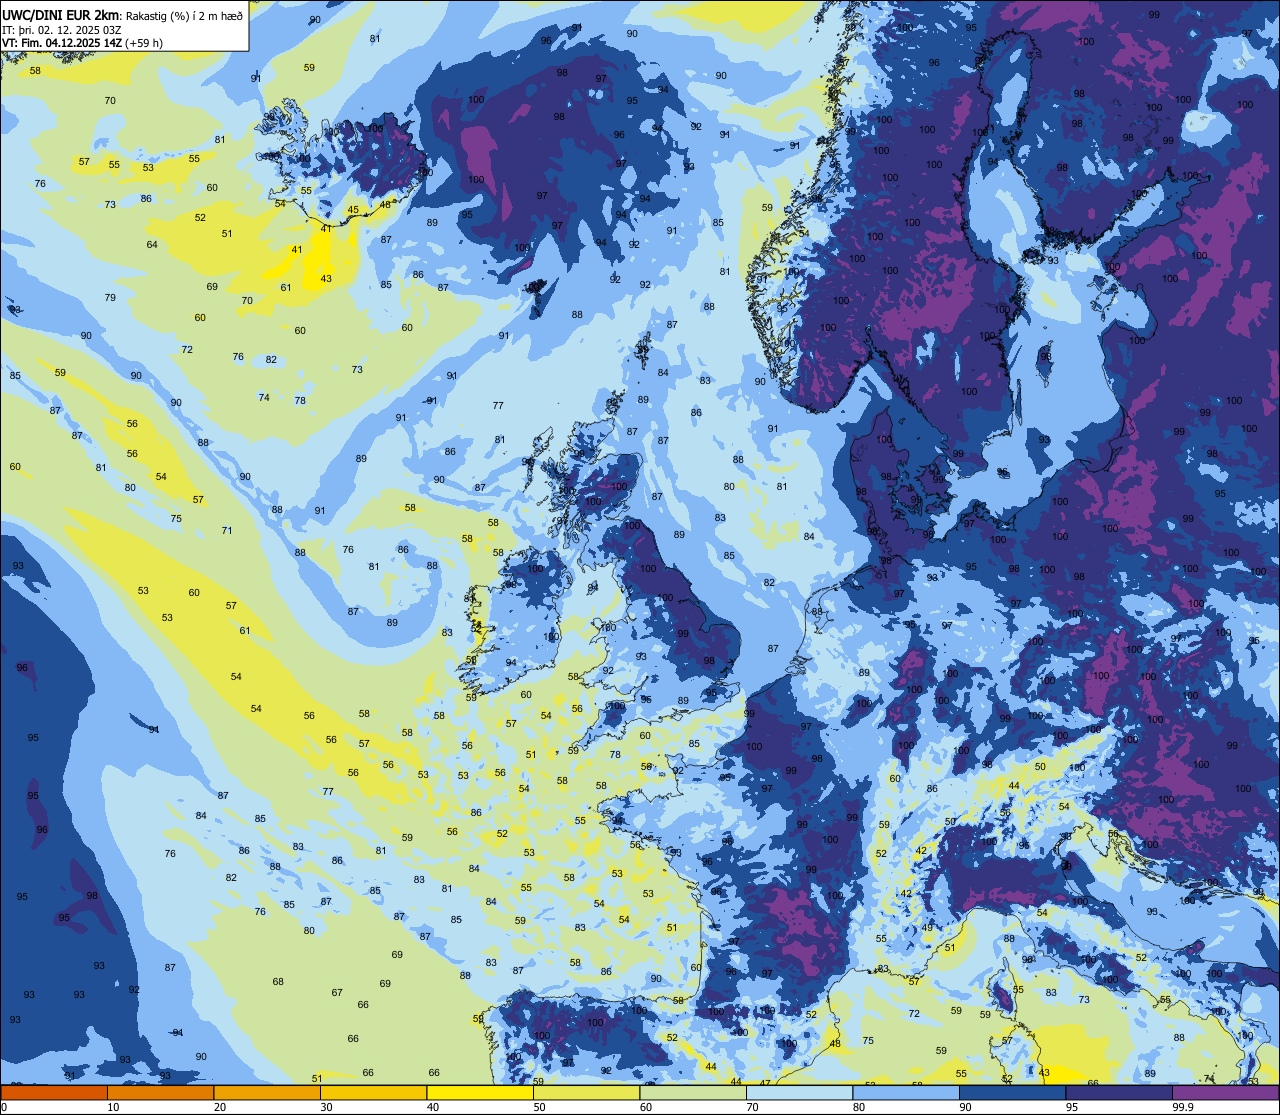Click the navy 95–99.9 legend swatch

click(1119, 1093)
